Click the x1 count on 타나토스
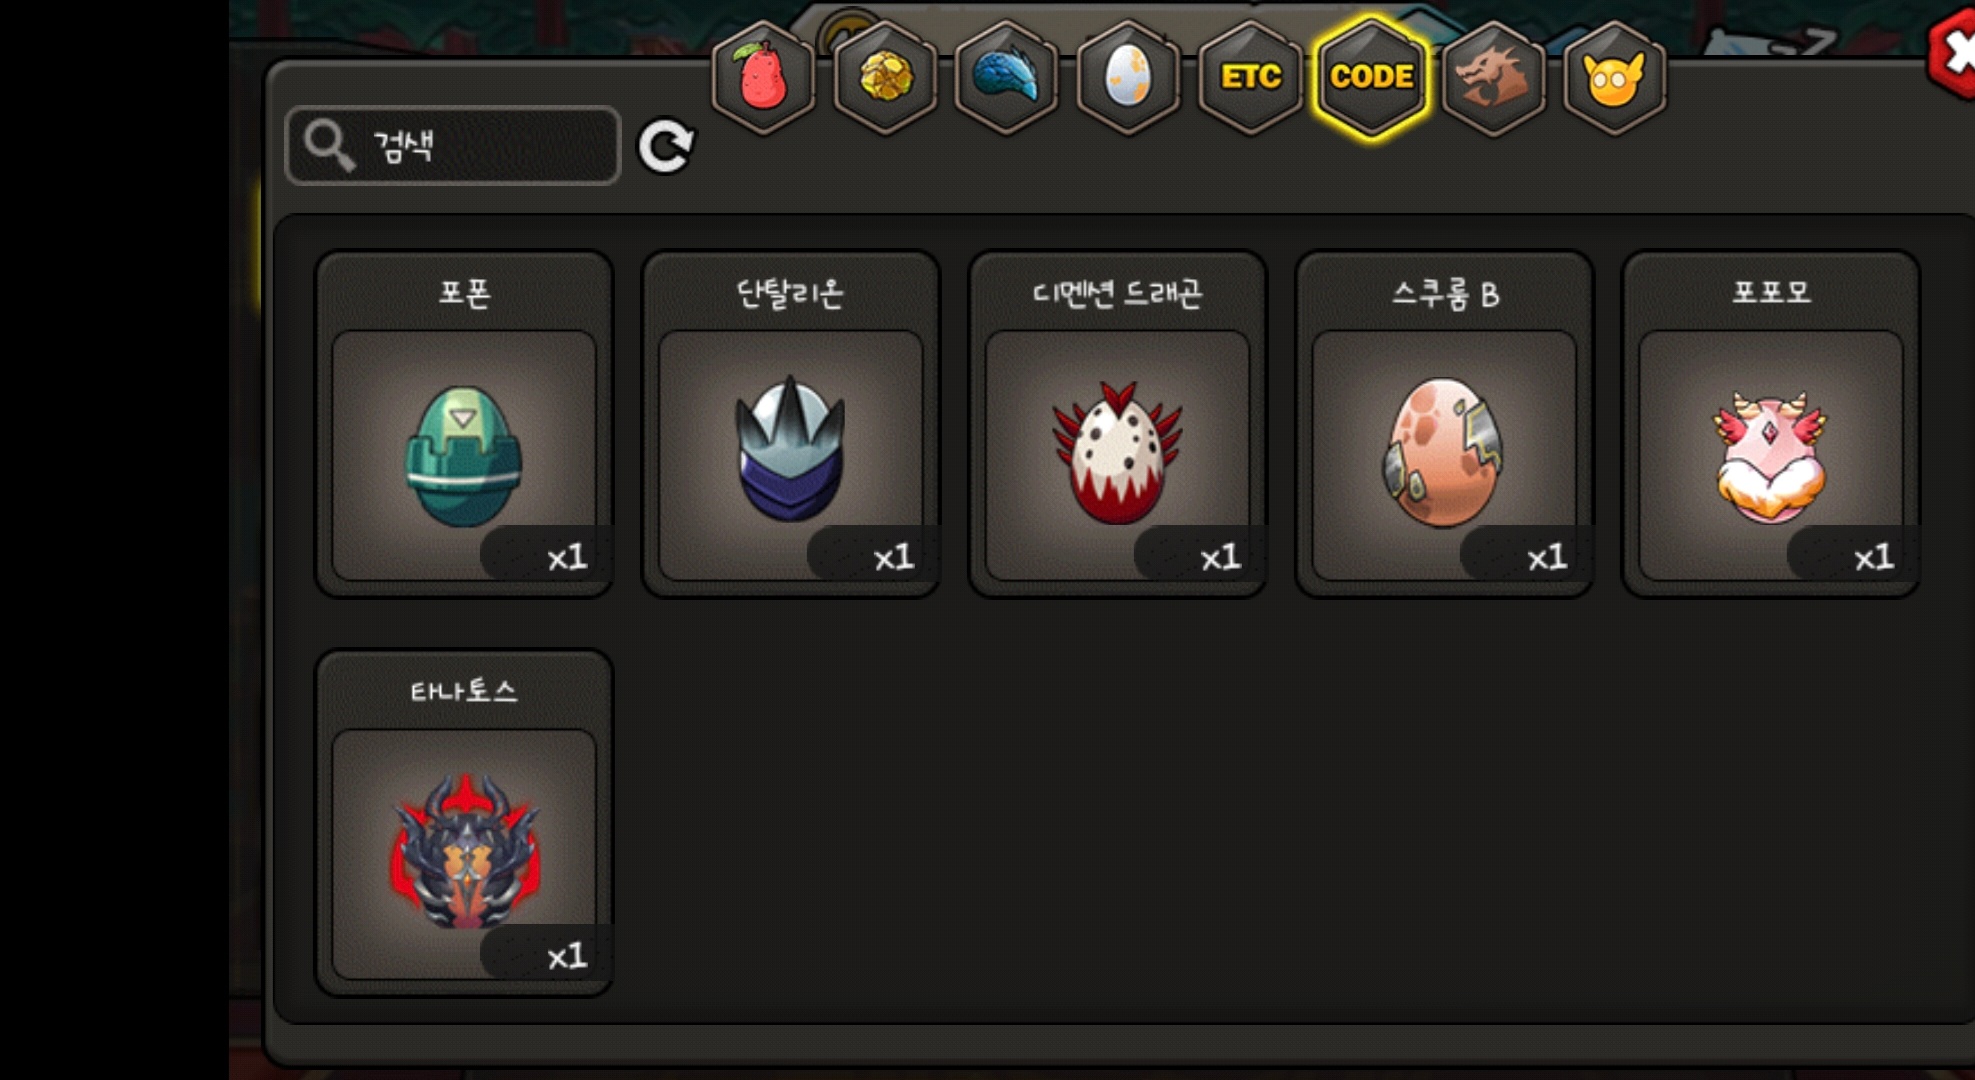This screenshot has height=1080, width=1975. [x=567, y=956]
